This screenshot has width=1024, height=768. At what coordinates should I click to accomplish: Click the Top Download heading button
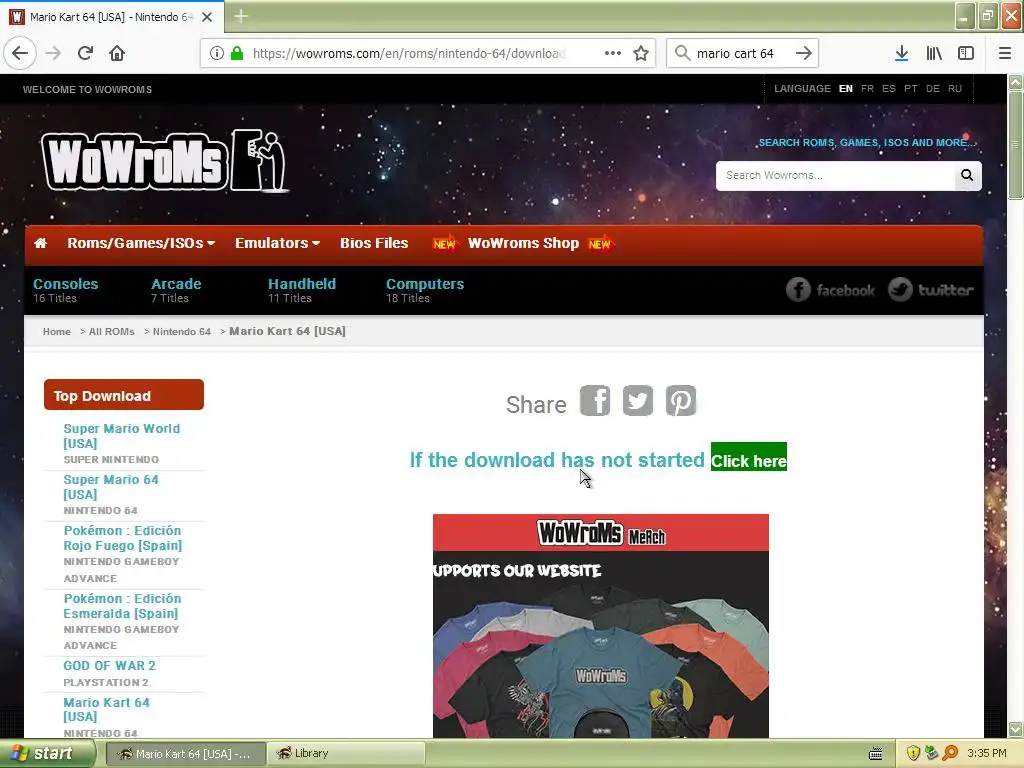pyautogui.click(x=124, y=395)
